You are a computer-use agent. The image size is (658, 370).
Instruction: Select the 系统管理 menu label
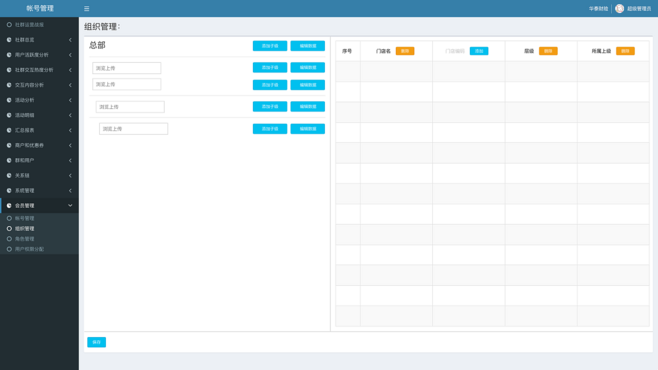(25, 191)
